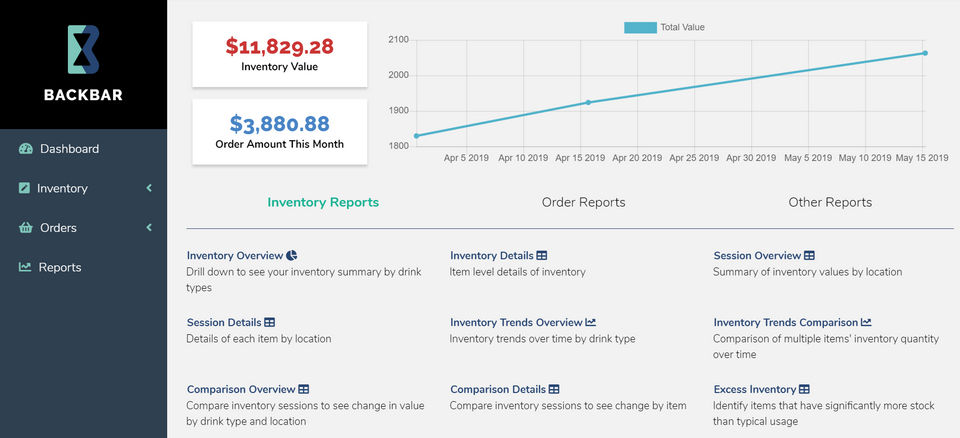The height and width of the screenshot is (438, 960).
Task: Expand the Inventory submenu chevron
Action: click(x=149, y=188)
